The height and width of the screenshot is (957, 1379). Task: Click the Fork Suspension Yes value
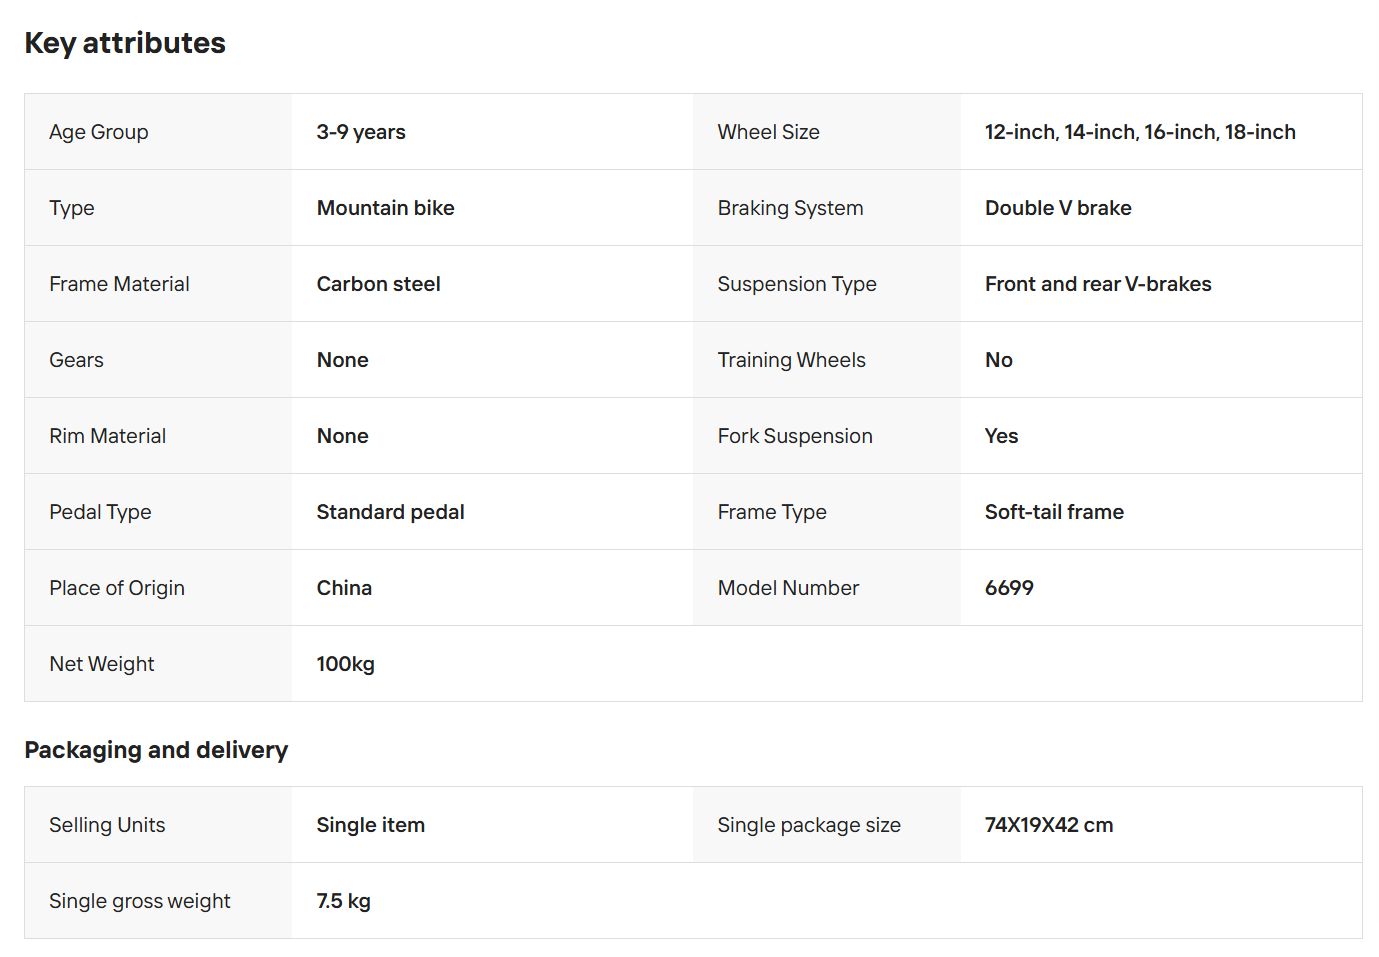tap(1001, 436)
